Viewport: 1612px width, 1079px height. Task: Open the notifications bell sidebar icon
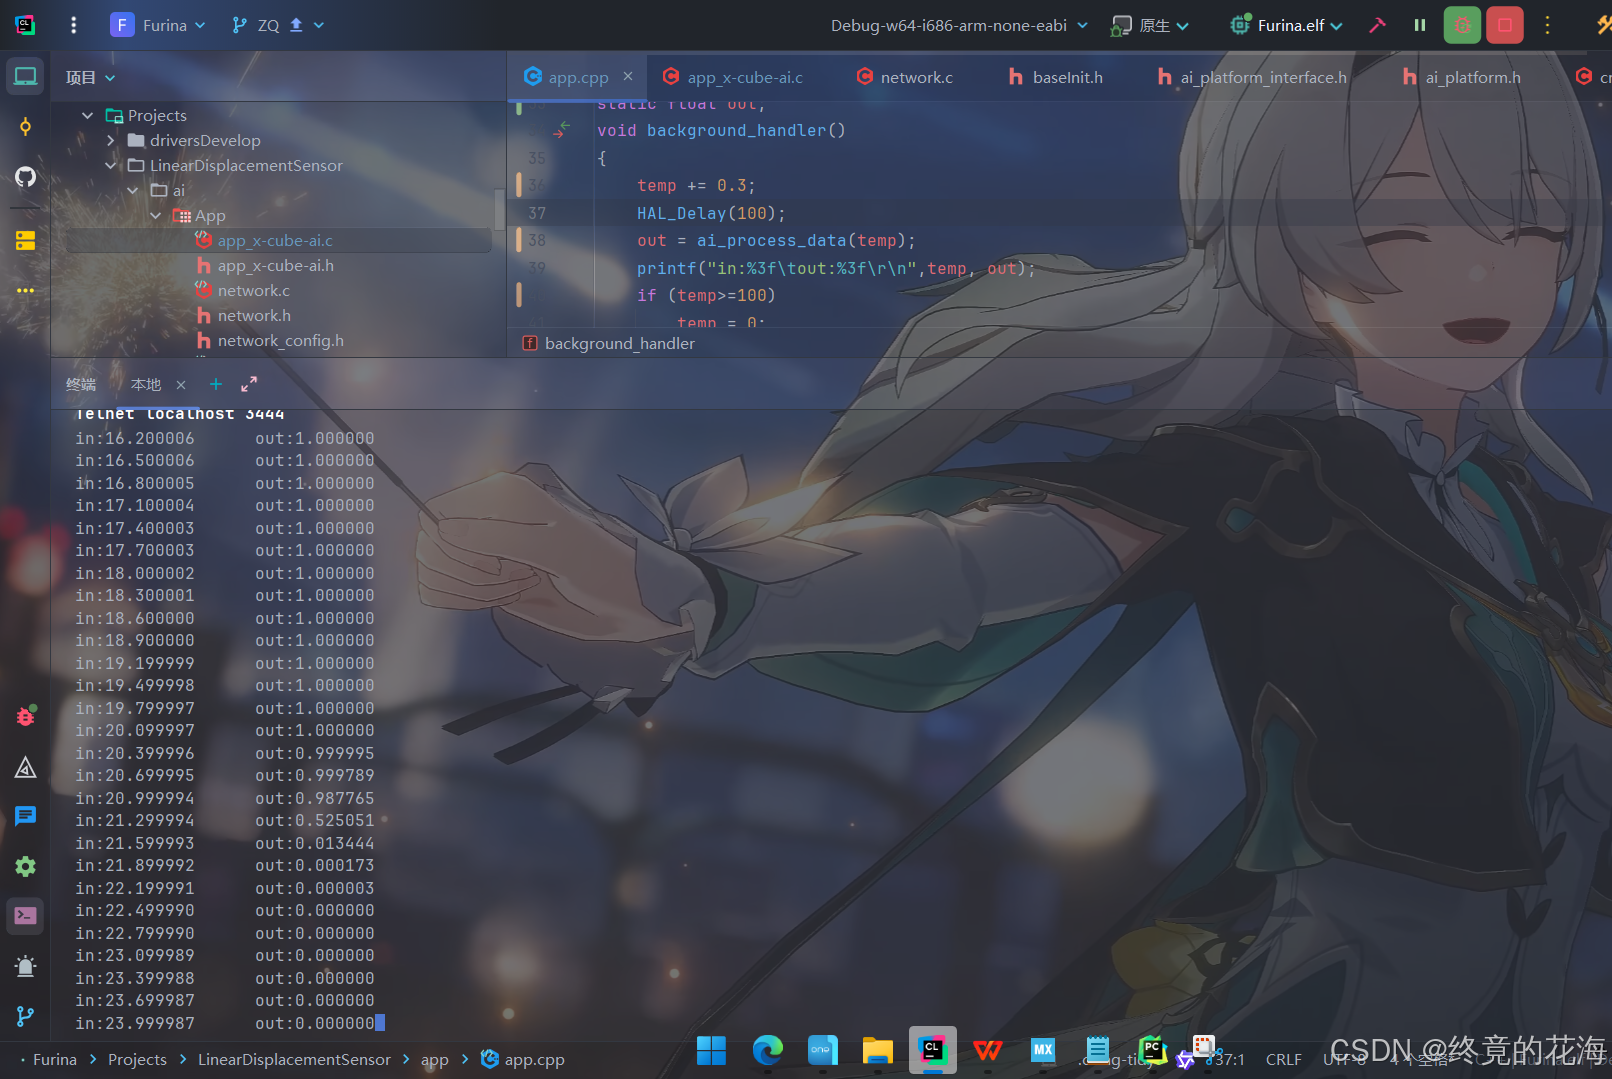point(25,966)
